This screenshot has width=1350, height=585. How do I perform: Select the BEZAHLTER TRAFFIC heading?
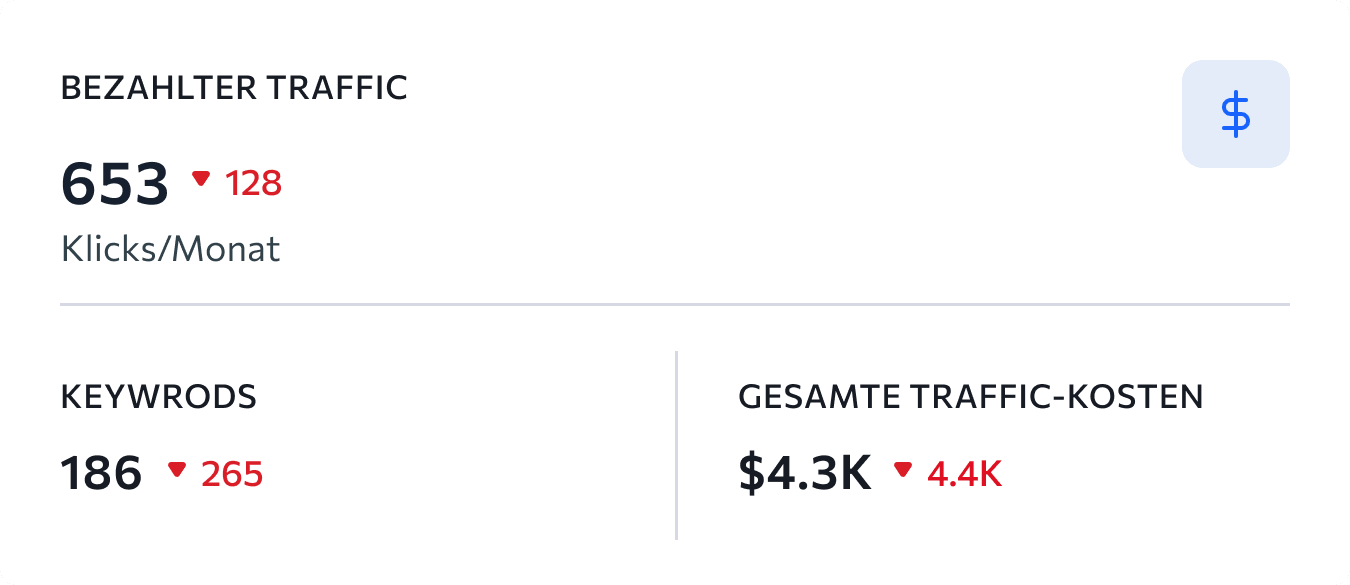coord(234,88)
